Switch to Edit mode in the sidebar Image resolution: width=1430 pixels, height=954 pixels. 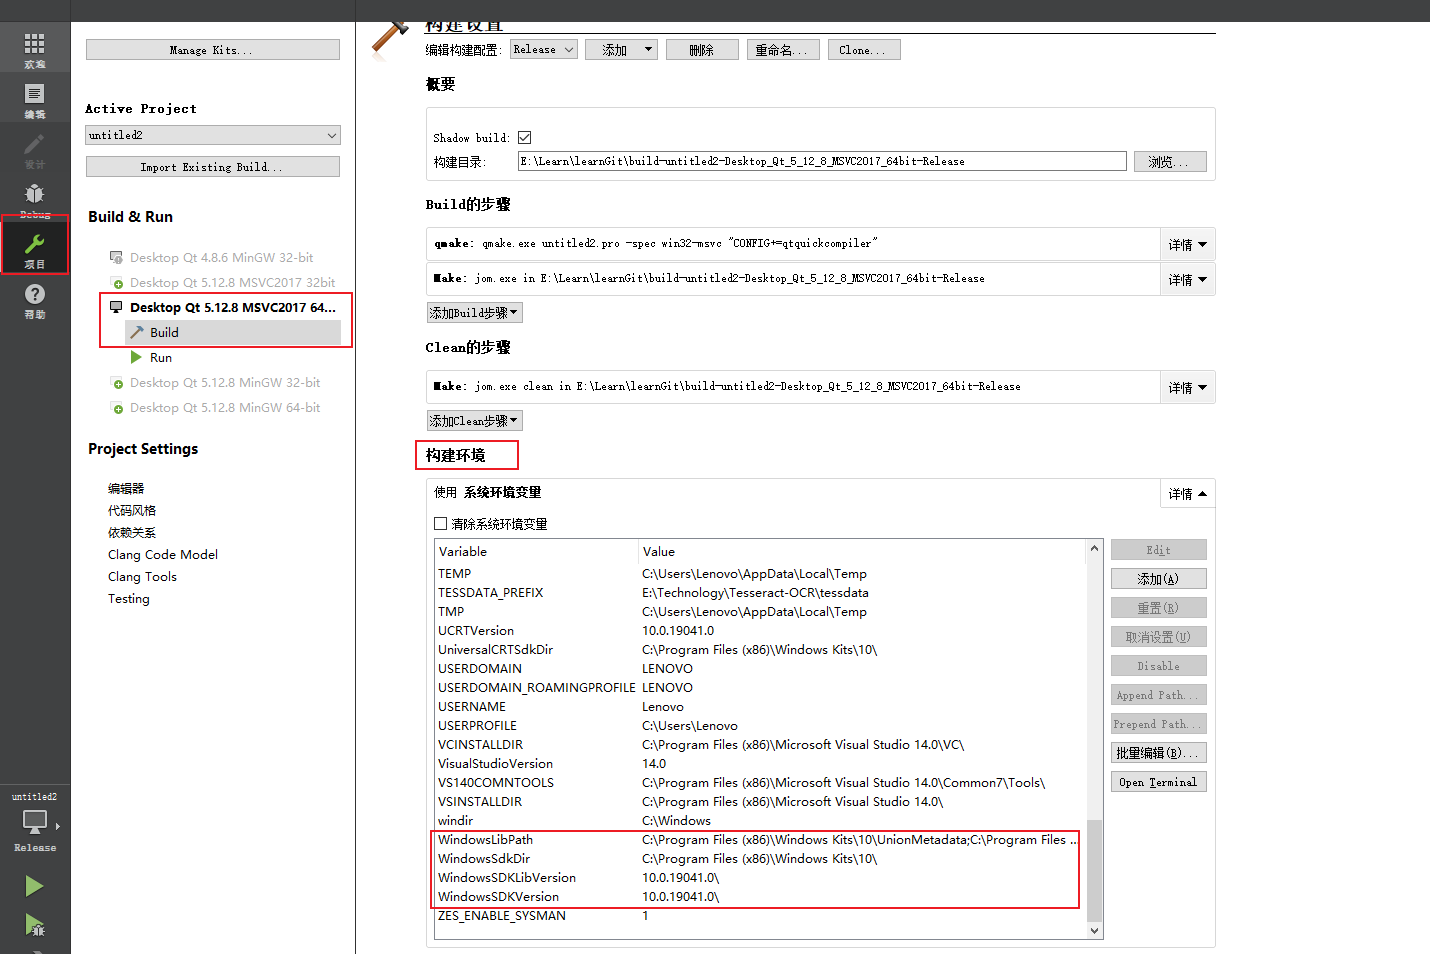35,98
